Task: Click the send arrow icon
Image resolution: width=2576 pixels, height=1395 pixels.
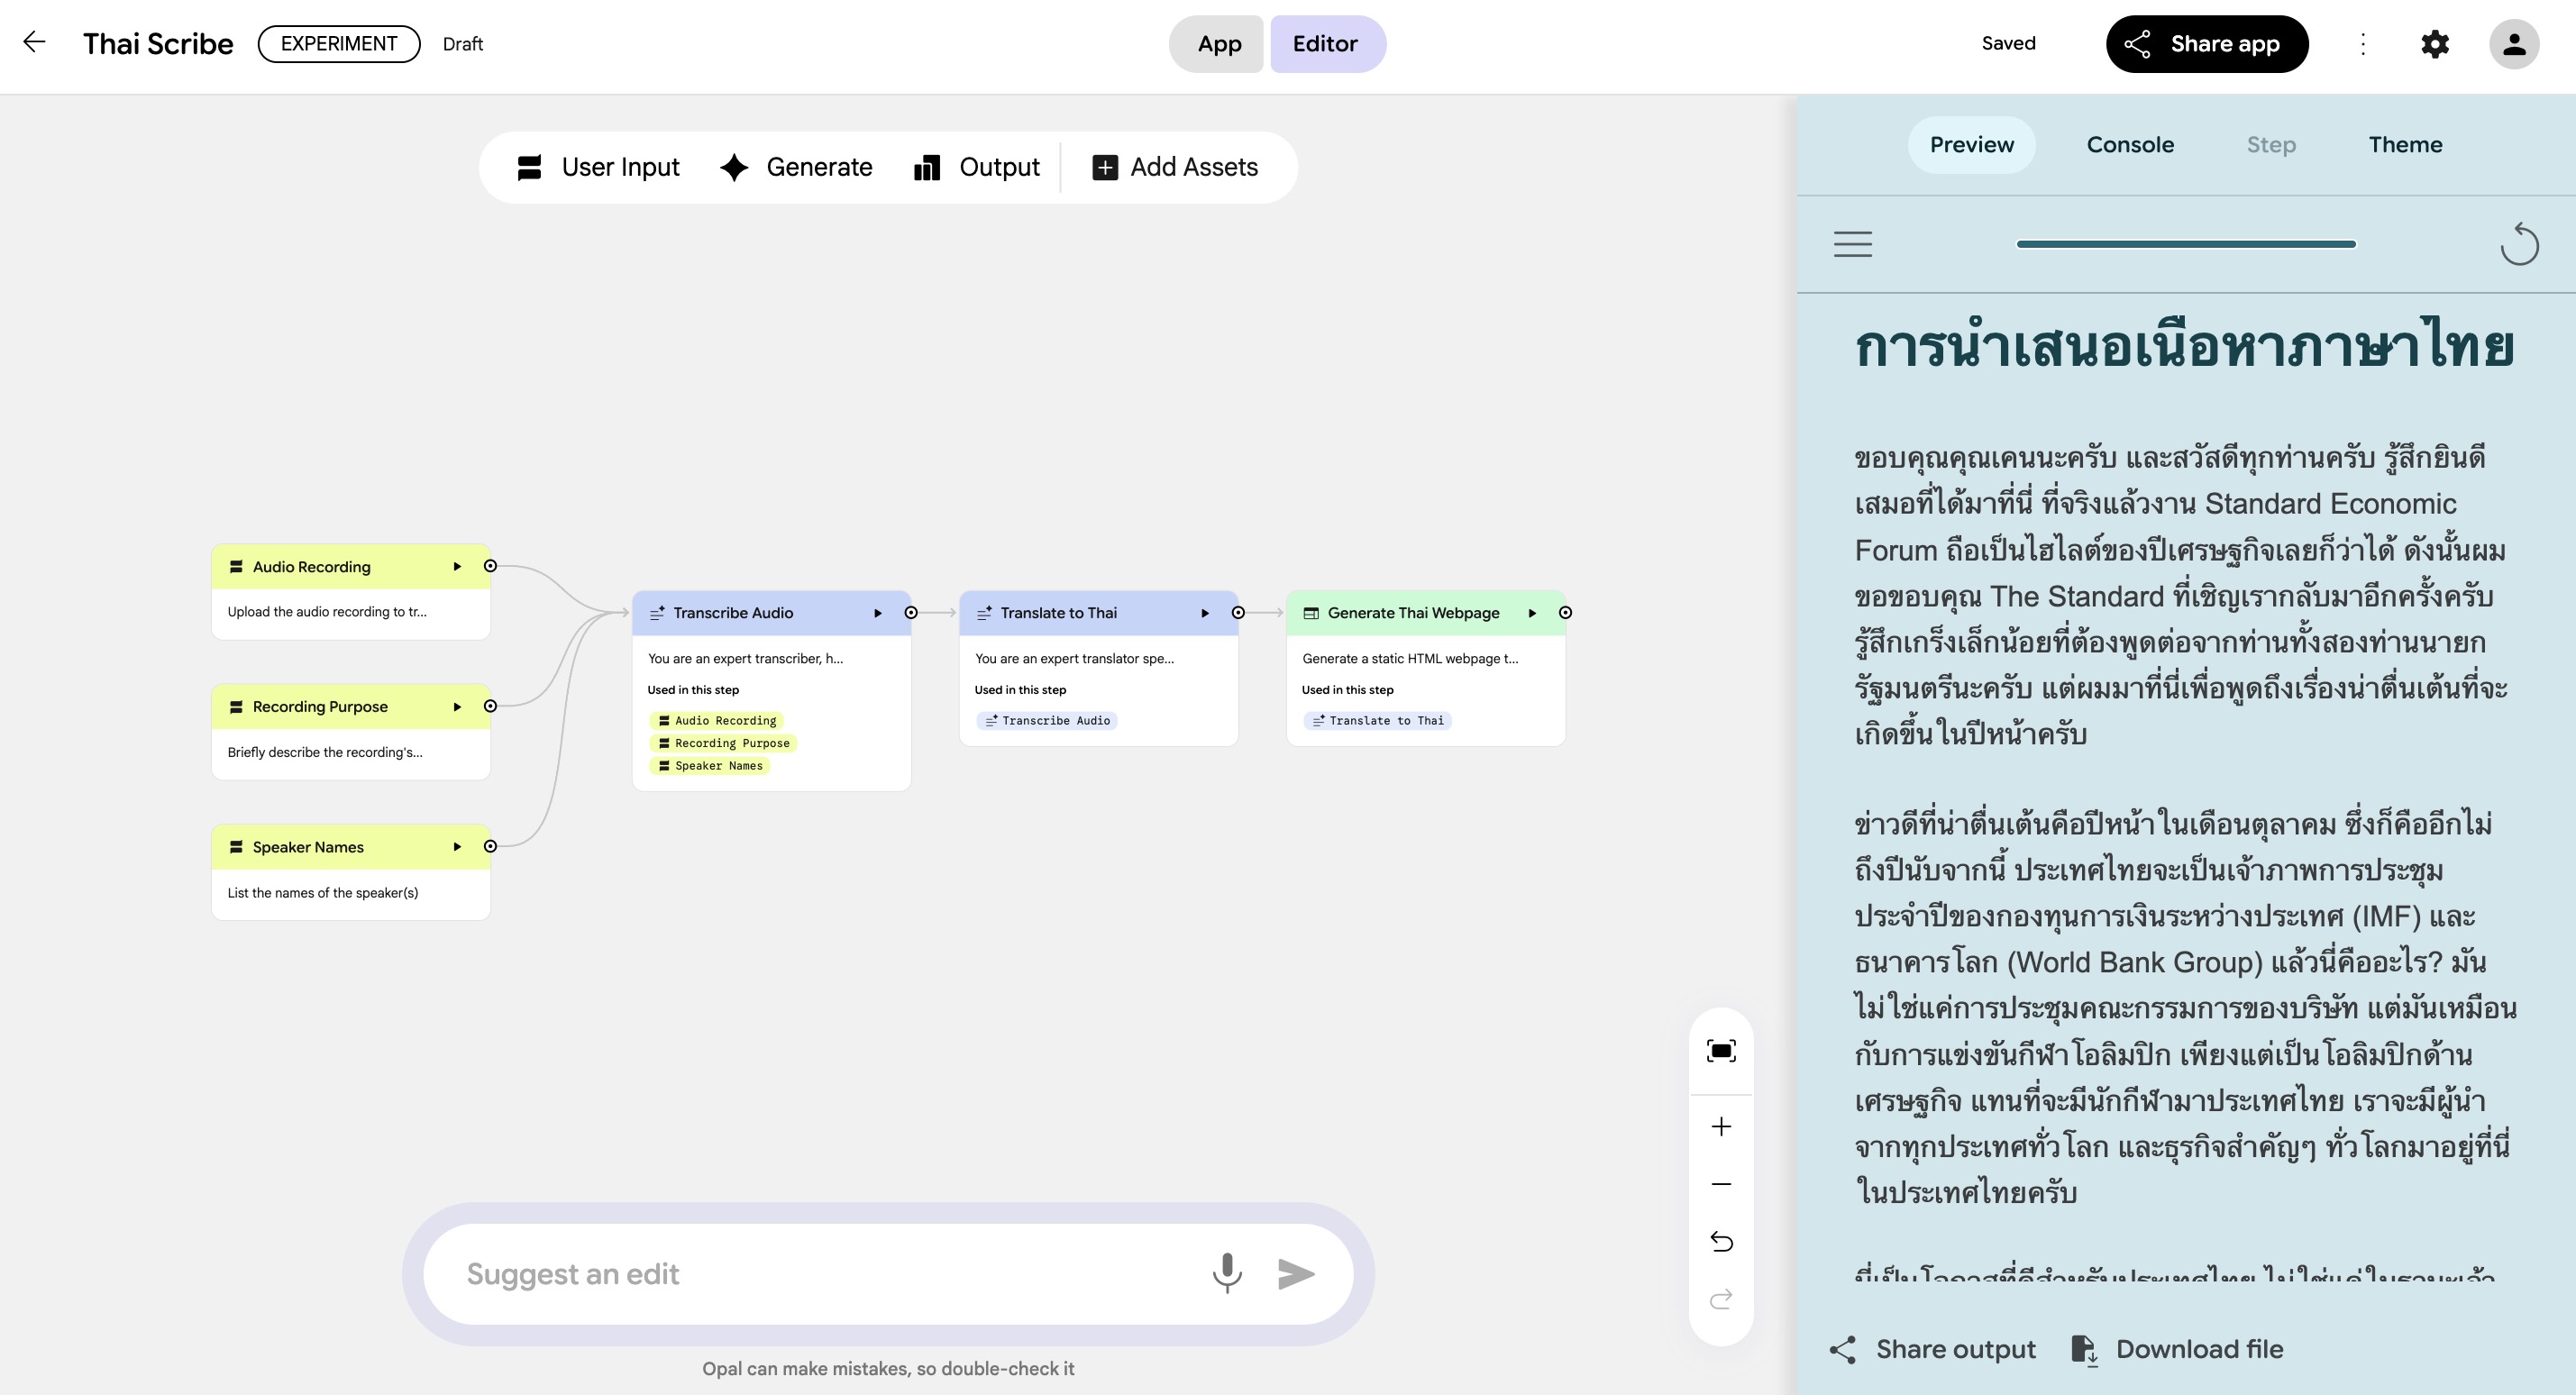Action: pos(1296,1273)
